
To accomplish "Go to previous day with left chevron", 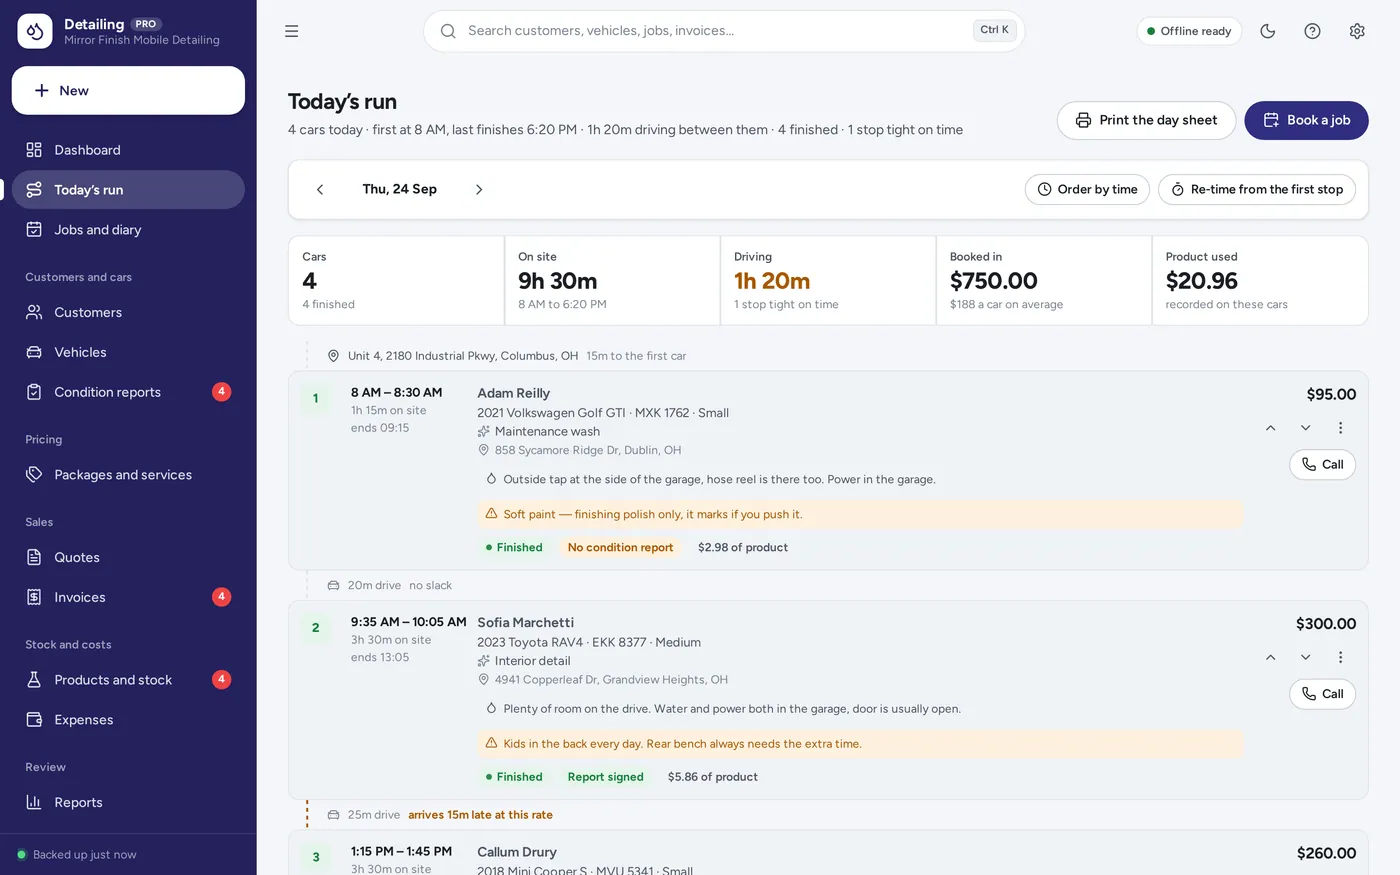I will pos(320,189).
